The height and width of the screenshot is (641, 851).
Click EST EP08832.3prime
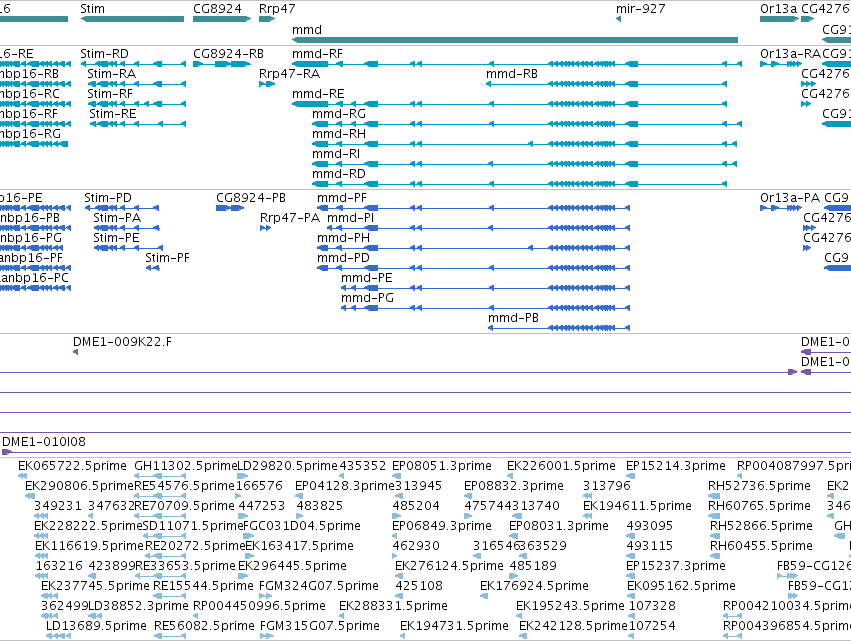tap(514, 486)
